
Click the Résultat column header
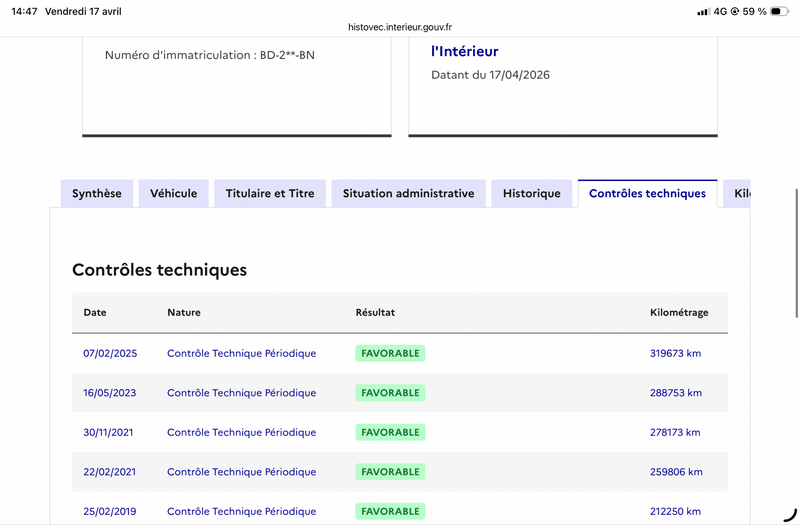pos(375,312)
